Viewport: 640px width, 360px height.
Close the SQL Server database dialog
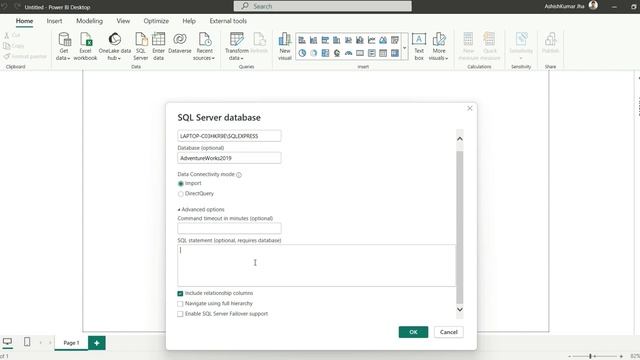pyautogui.click(x=469, y=108)
